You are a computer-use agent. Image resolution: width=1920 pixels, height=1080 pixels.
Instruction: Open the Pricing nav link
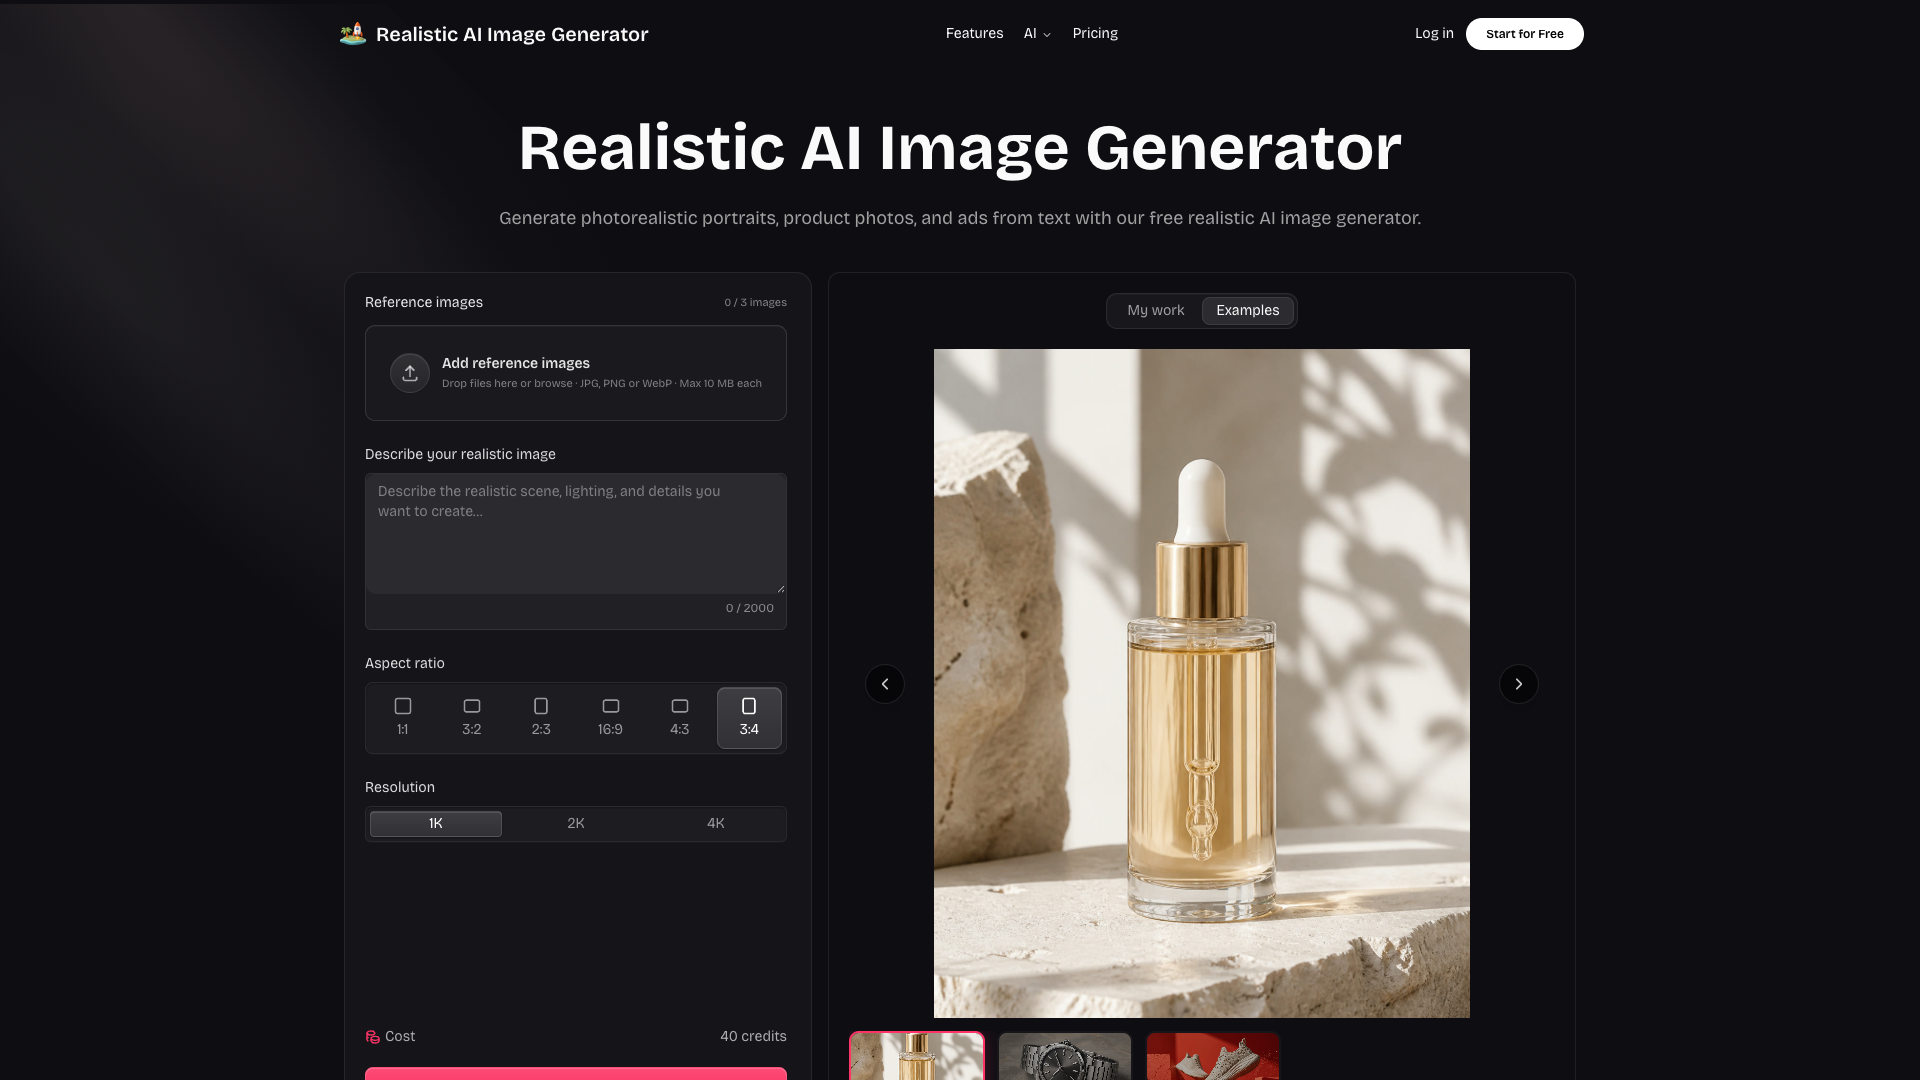tap(1095, 33)
